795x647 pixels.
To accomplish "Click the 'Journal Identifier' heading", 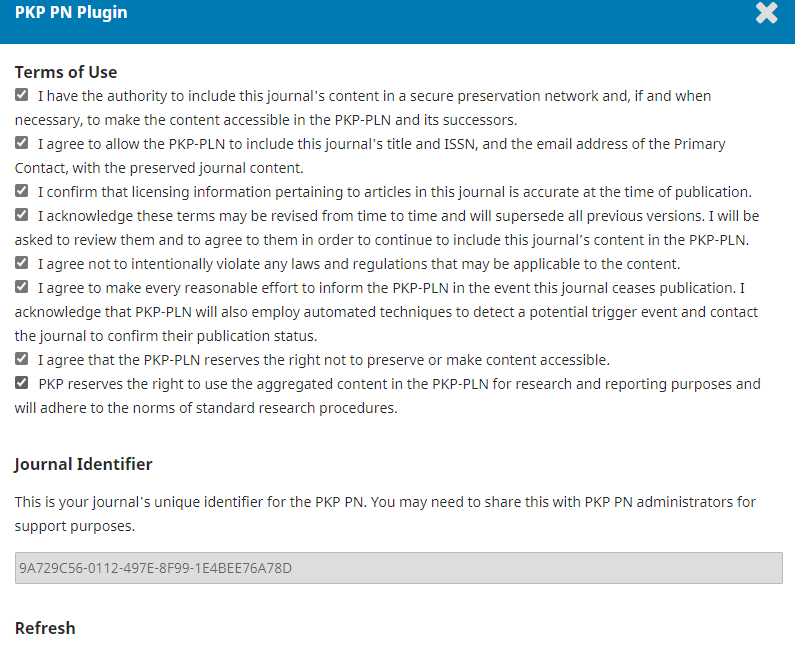I will point(84,464).
